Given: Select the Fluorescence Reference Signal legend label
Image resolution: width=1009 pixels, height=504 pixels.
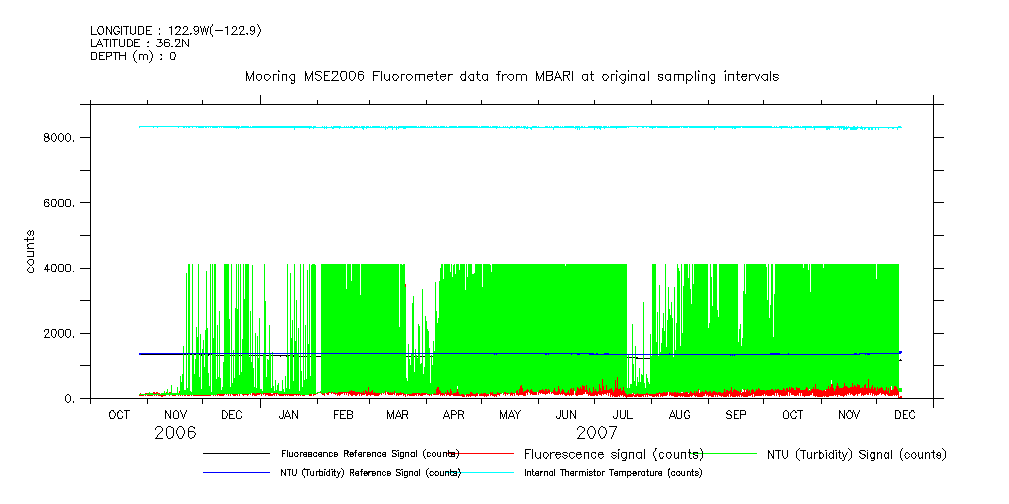Looking at the screenshot, I should (x=370, y=454).
